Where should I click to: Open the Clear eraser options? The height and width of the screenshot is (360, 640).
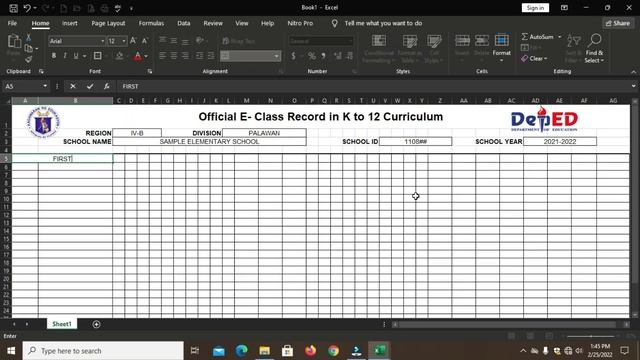click(x=534, y=59)
